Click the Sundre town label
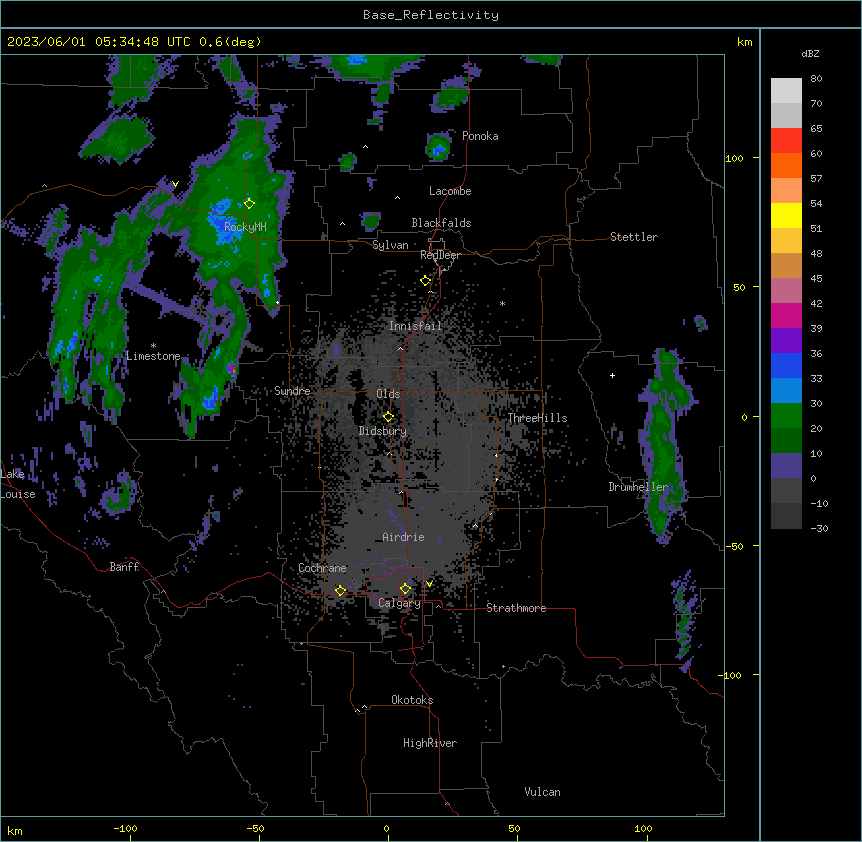This screenshot has height=842, width=862. pos(292,391)
